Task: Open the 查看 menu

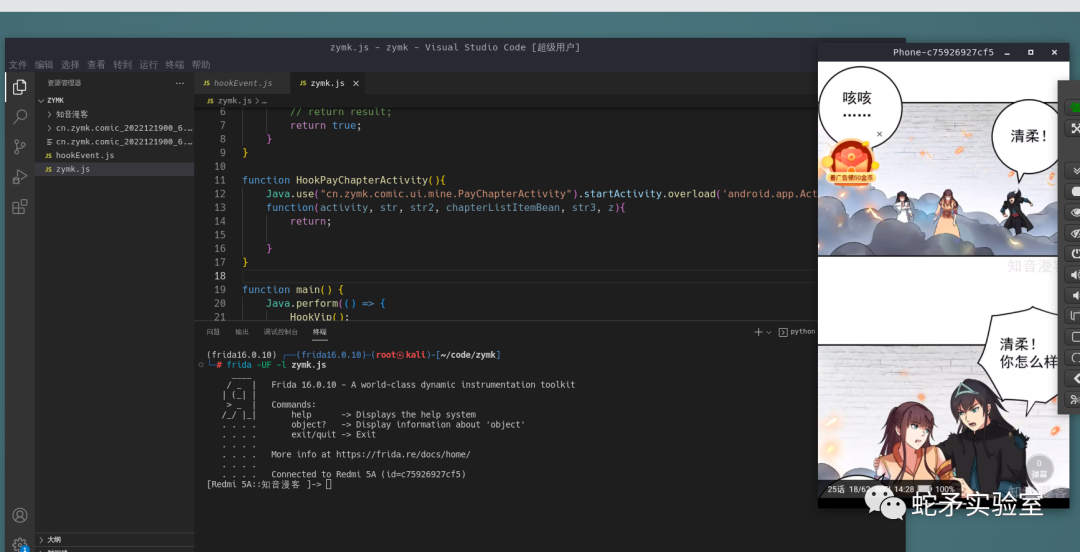Action: [96, 65]
